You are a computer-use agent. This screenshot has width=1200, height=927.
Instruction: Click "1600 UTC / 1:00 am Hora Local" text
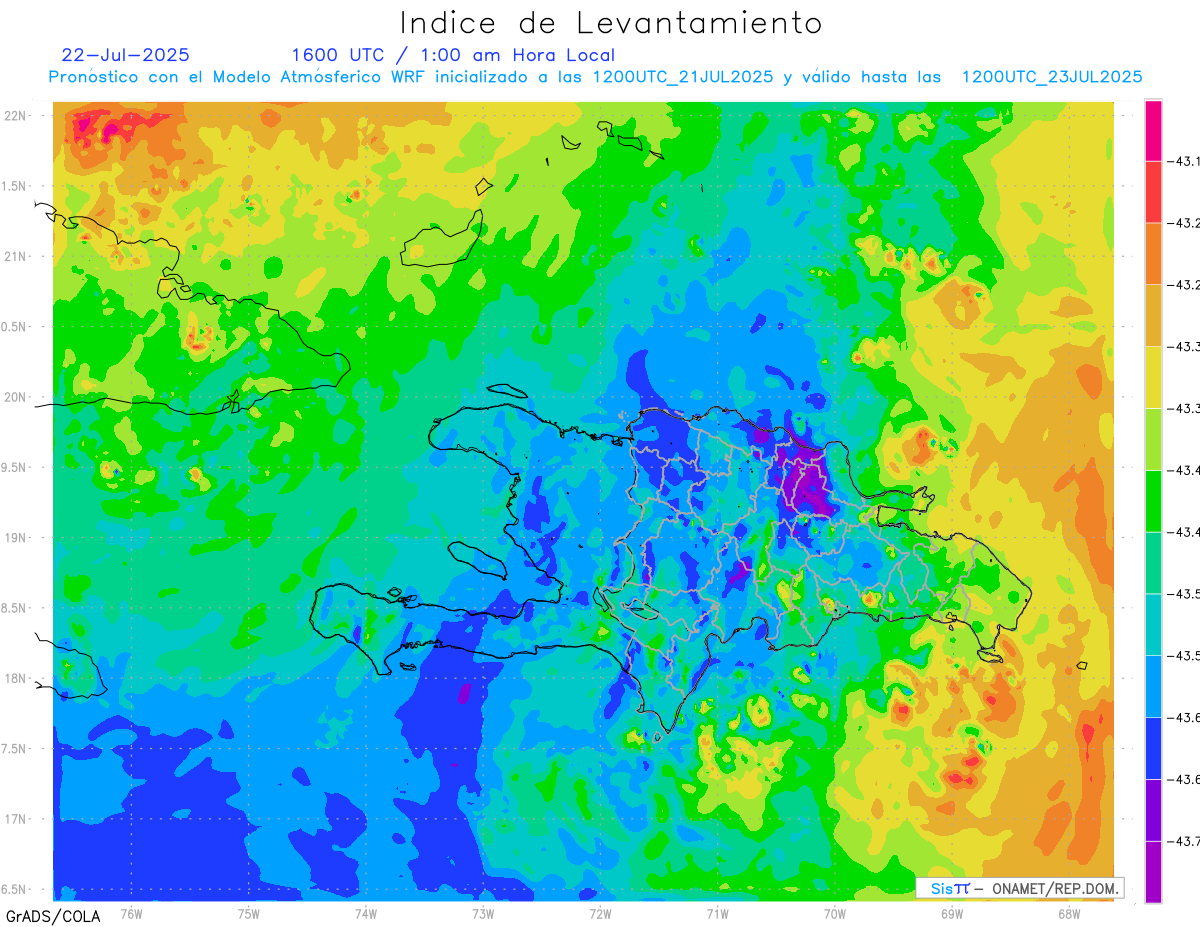tap(453, 56)
